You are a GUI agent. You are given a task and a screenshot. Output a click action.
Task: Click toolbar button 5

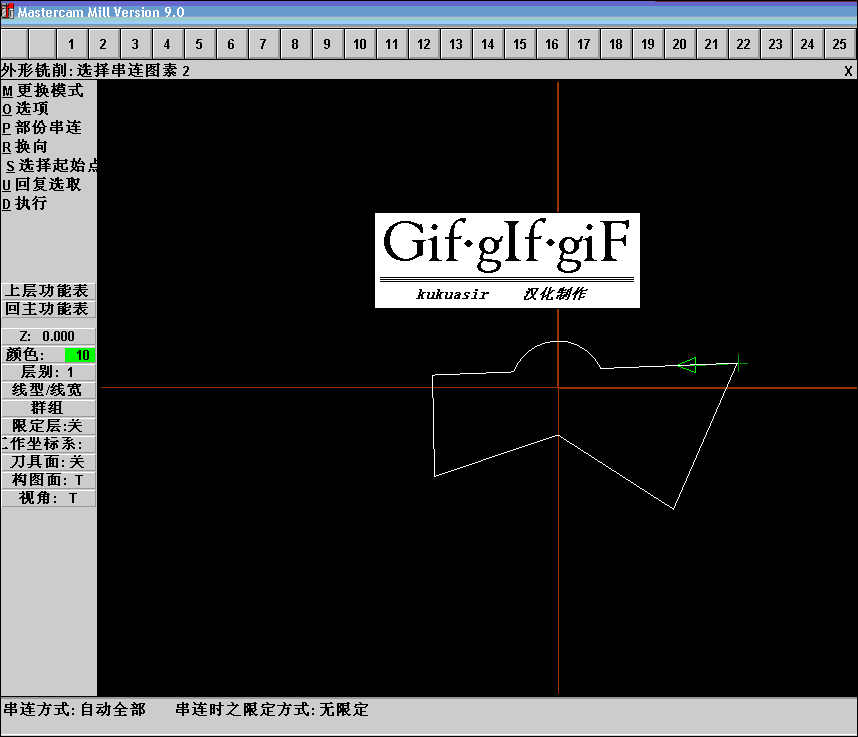pos(199,44)
